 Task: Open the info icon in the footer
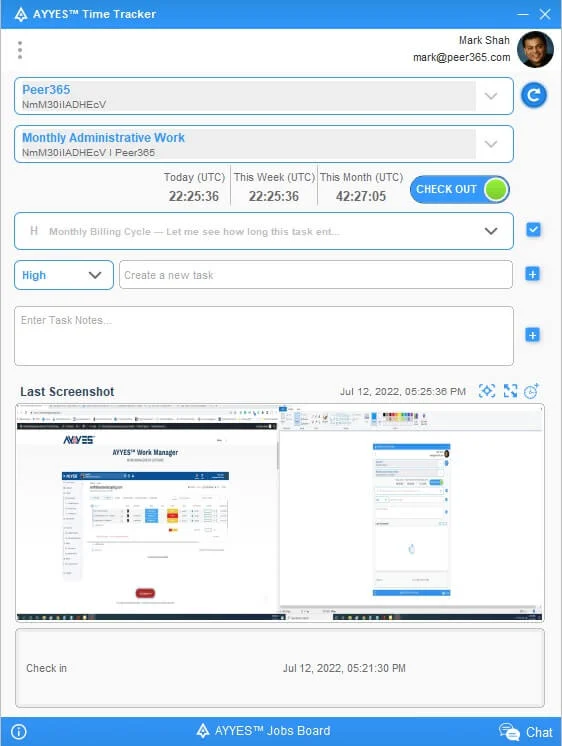pos(19,731)
